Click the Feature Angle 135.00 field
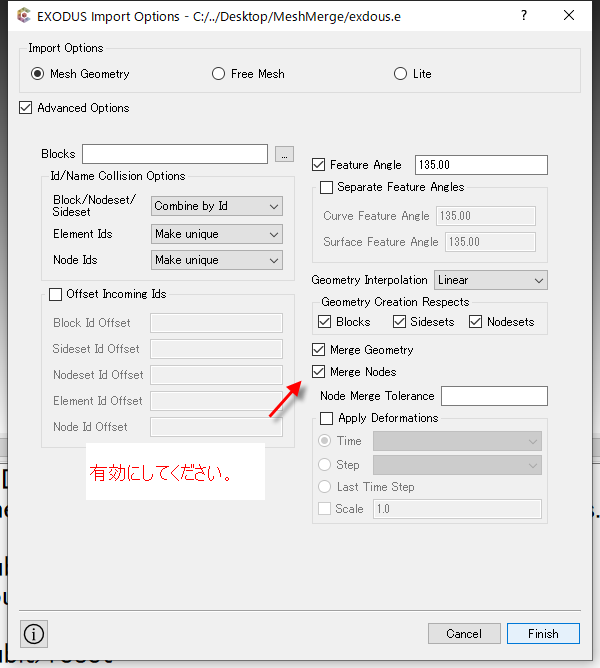Viewport: 600px width, 668px height. [x=482, y=165]
